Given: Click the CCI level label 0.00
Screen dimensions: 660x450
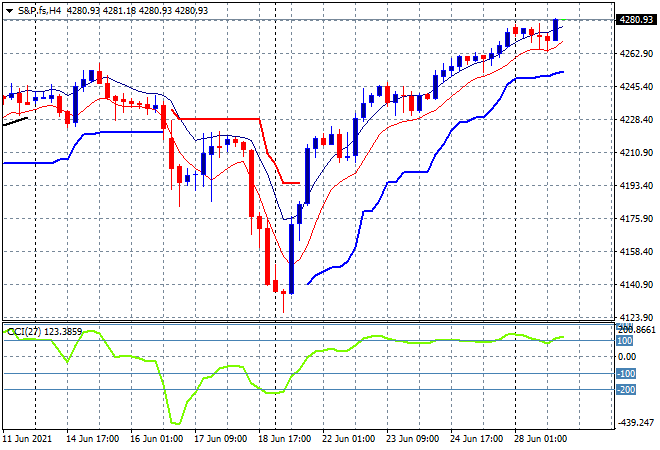Looking at the screenshot, I should [627, 357].
